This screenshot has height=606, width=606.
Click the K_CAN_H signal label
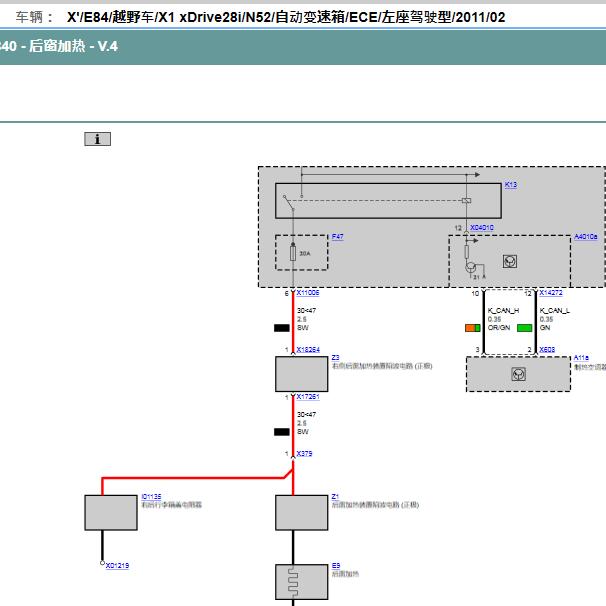coord(503,310)
